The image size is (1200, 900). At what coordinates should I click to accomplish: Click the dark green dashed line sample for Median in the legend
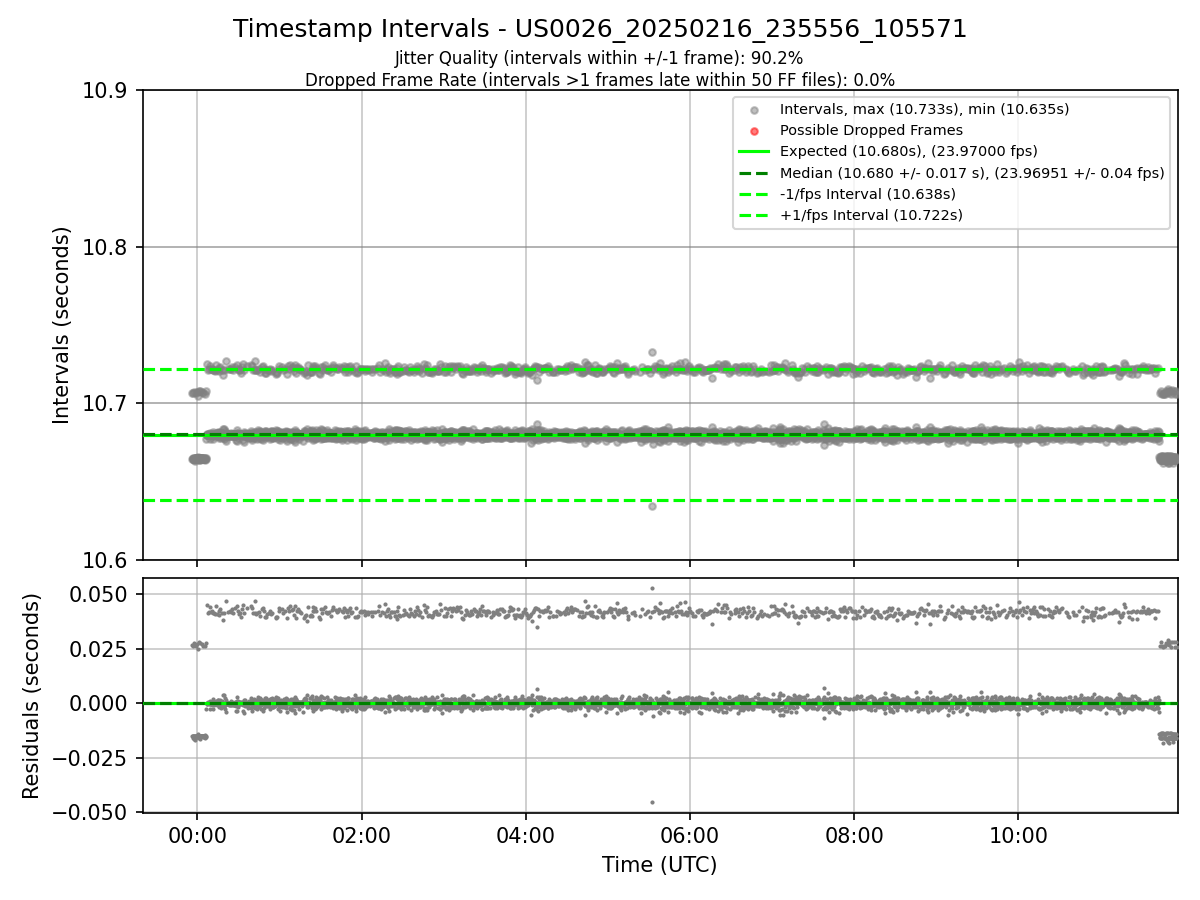[x=754, y=173]
